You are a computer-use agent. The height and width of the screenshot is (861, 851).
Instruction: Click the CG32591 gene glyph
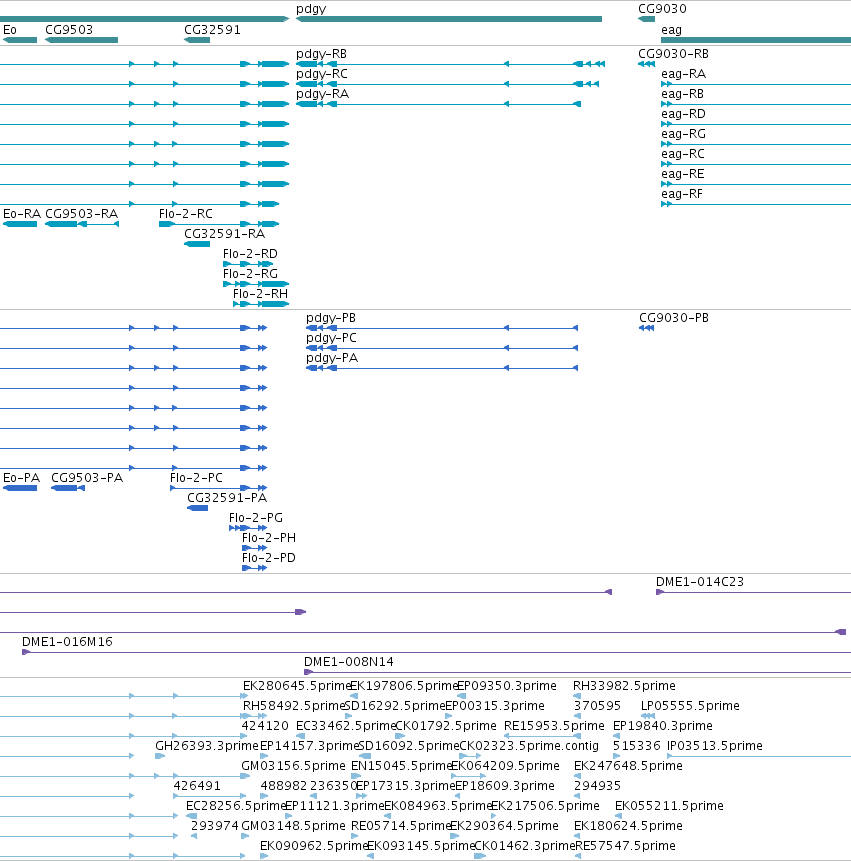[197, 40]
